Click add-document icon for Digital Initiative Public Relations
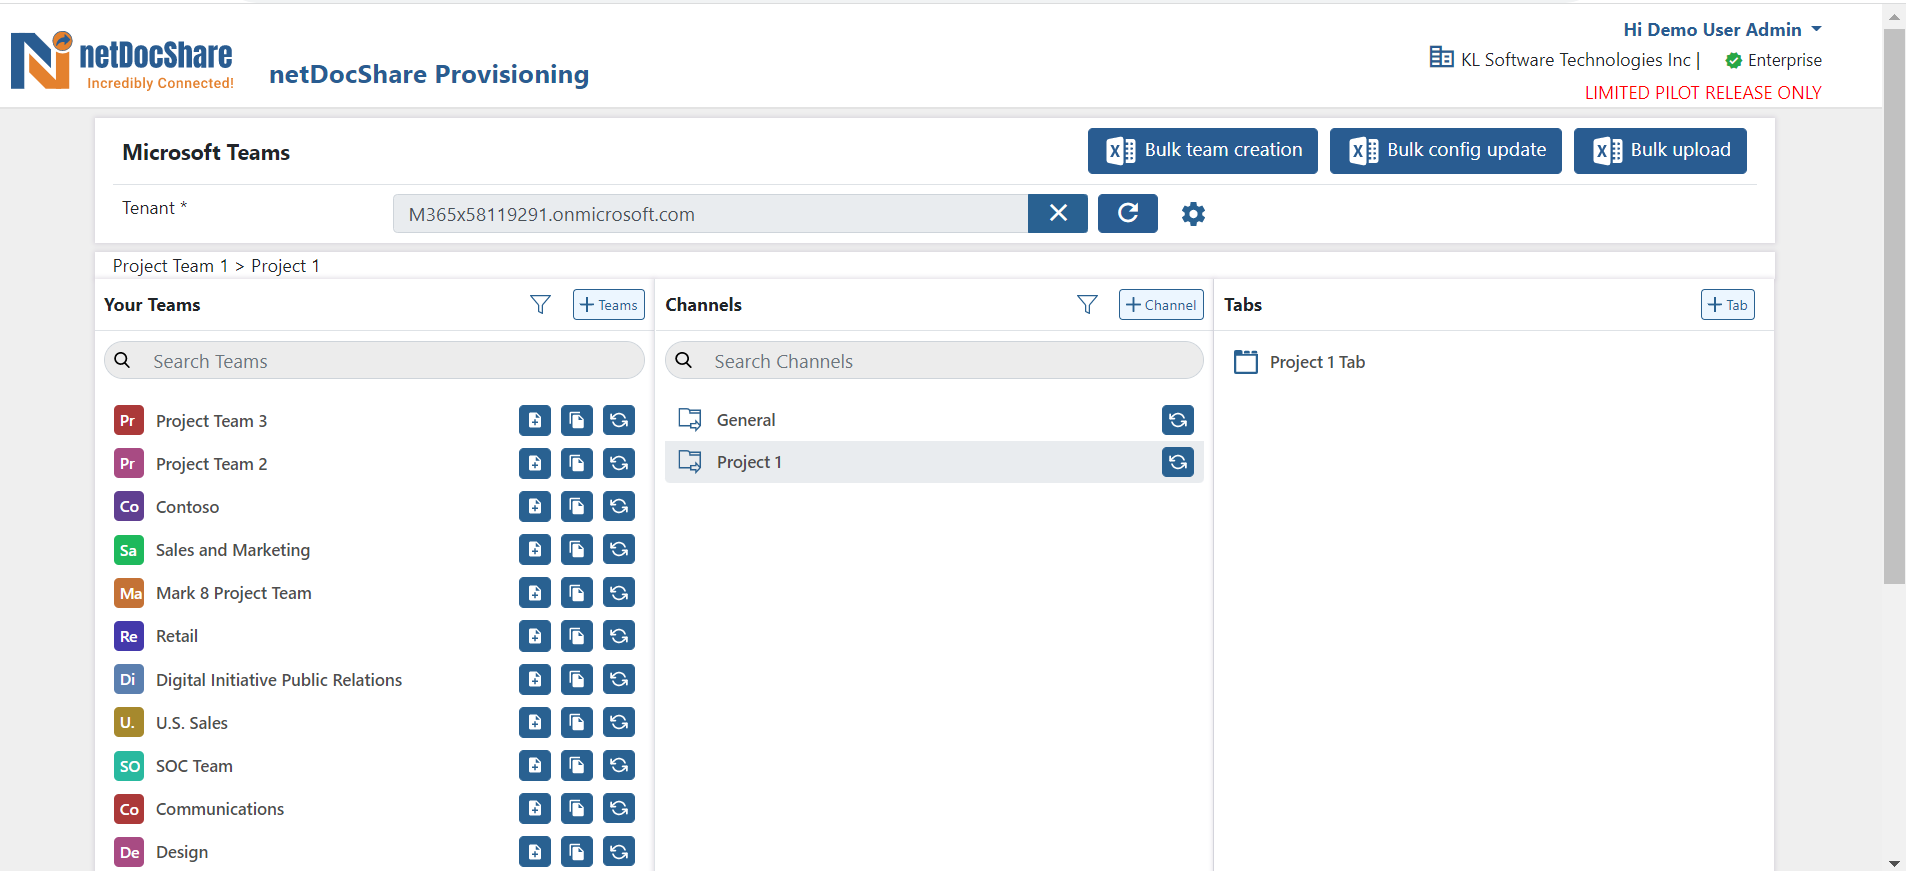Screen dimensions: 1906x871 (535, 679)
